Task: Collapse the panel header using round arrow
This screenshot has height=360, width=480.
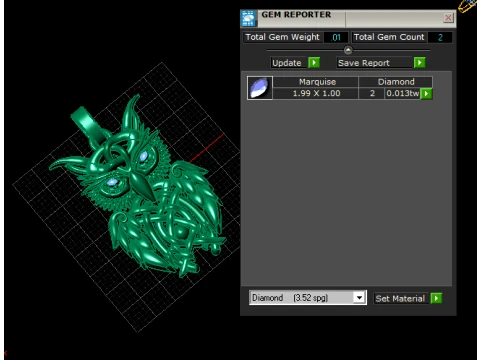Action: pyautogui.click(x=348, y=50)
